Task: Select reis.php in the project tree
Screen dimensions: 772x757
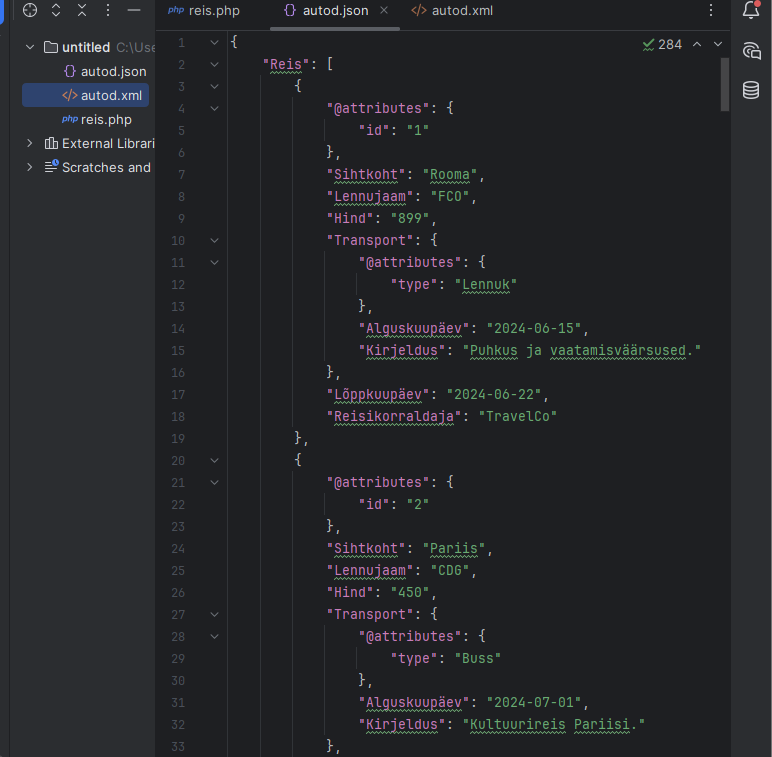Action: pyautogui.click(x=106, y=119)
